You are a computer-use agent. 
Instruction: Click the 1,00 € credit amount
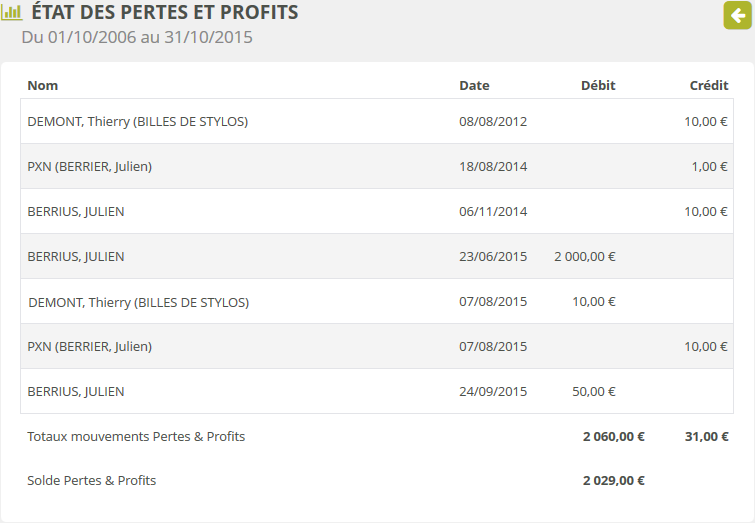pyautogui.click(x=709, y=167)
